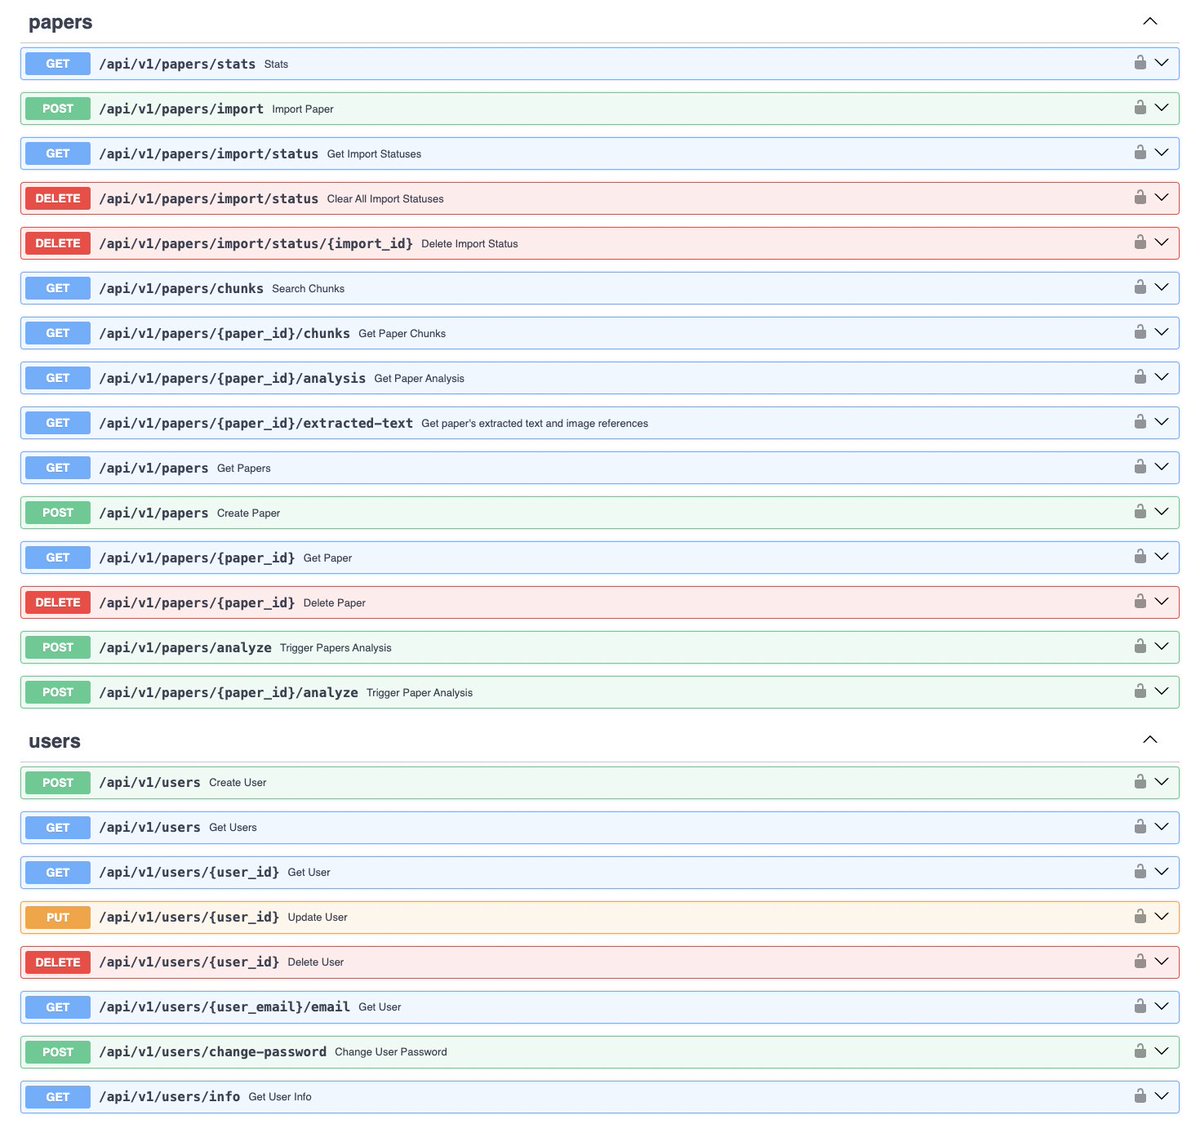Screen dimensions: 1200x1133
Task: Click path /api/v1/users/info
Action: pyautogui.click(x=169, y=1097)
